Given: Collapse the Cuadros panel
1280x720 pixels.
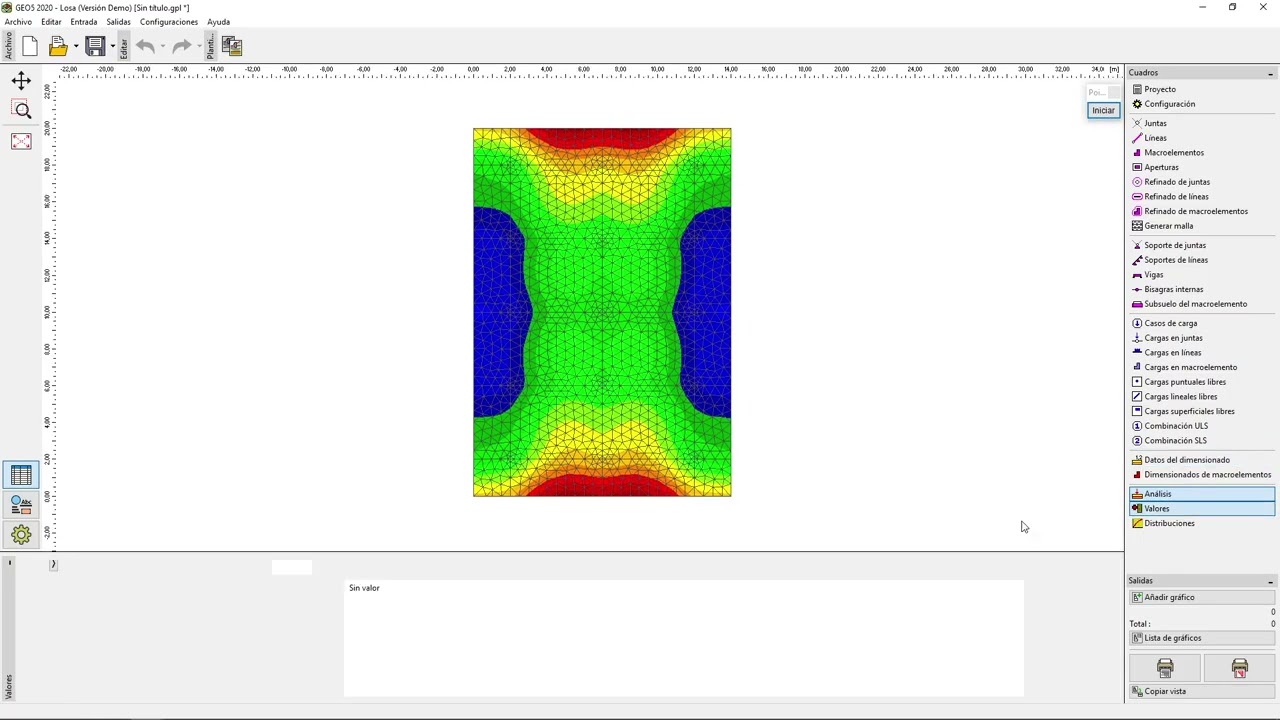Looking at the screenshot, I should coord(1270,73).
